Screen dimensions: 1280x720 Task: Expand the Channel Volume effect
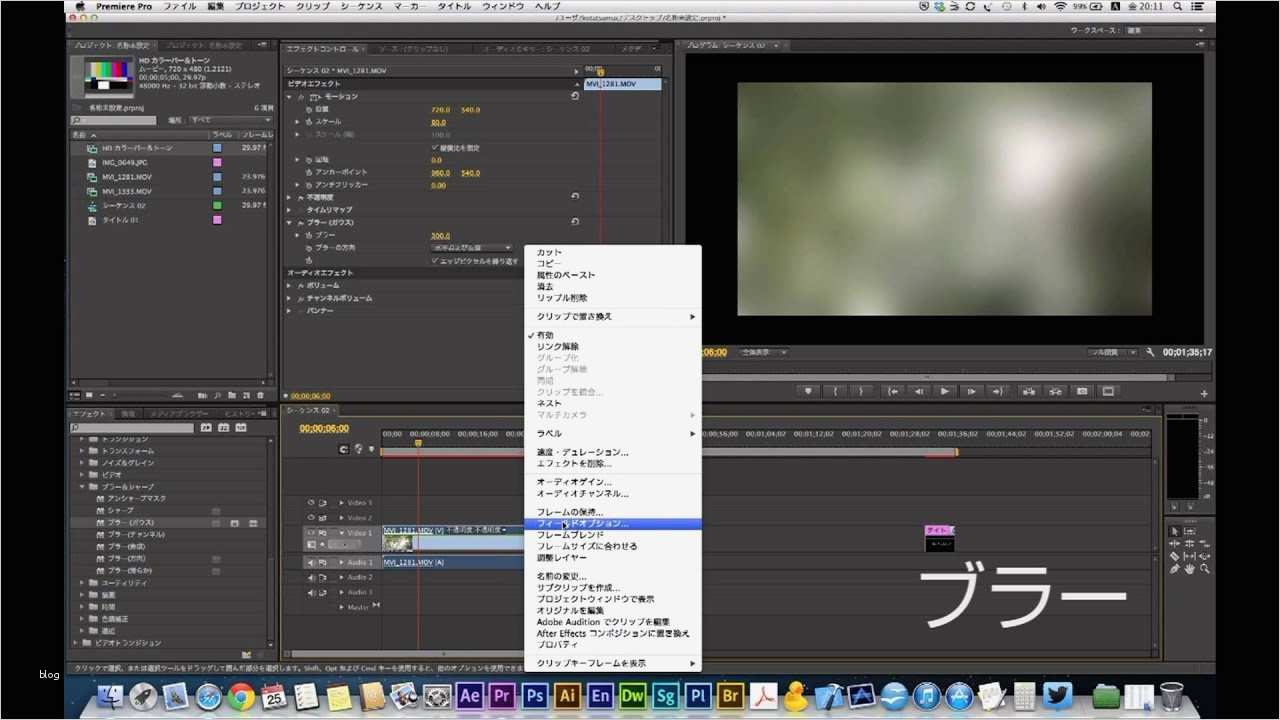point(290,298)
